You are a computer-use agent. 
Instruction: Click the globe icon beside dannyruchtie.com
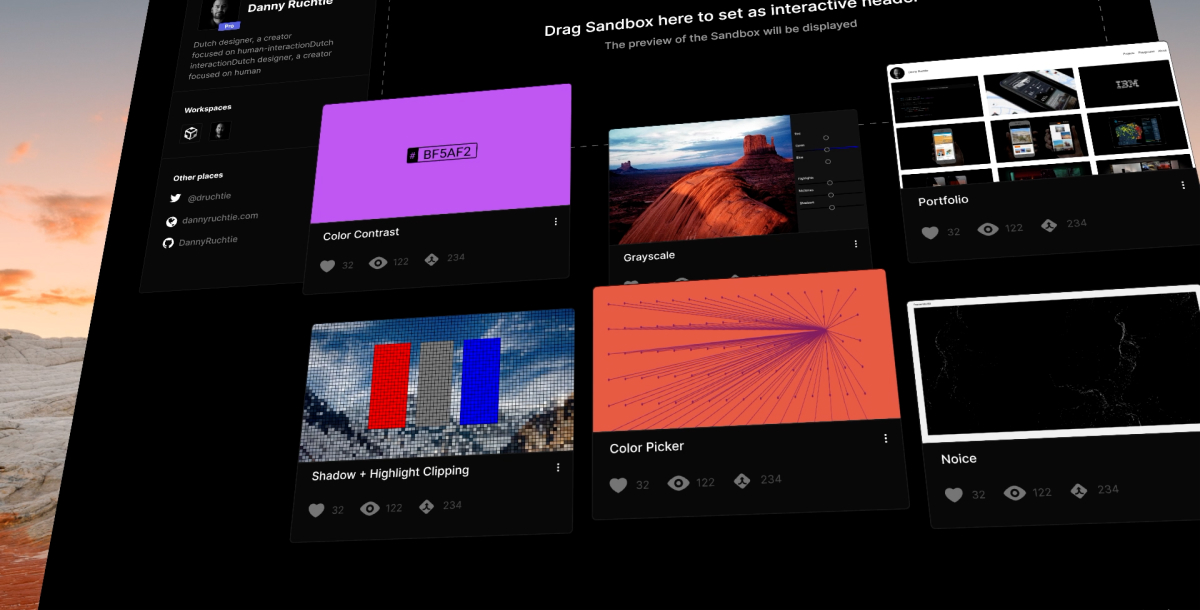point(172,219)
